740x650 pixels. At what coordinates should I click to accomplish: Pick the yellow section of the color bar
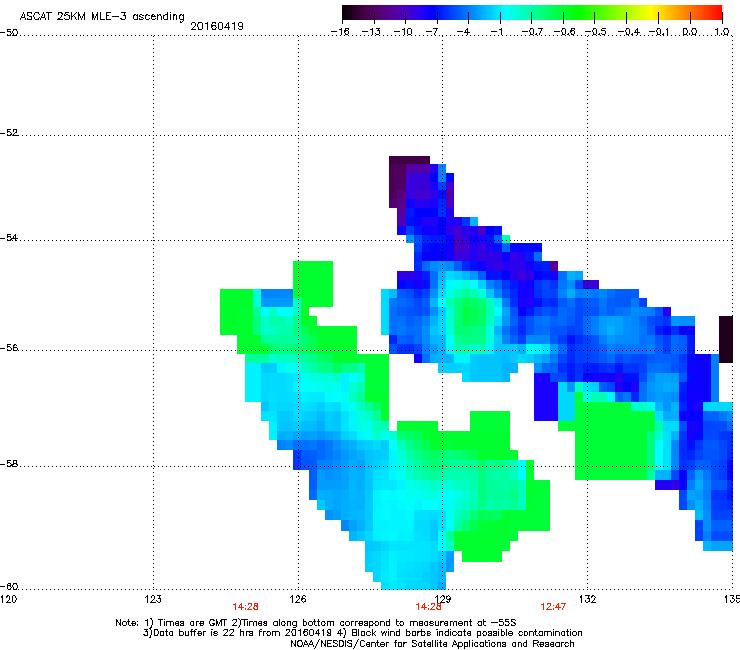click(651, 13)
